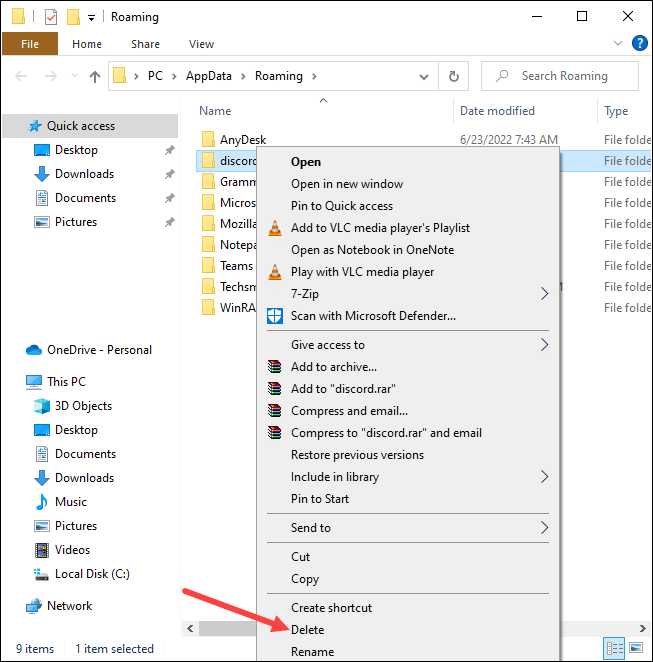
Task: Switch to Details view icon in status bar
Action: pyautogui.click(x=614, y=648)
